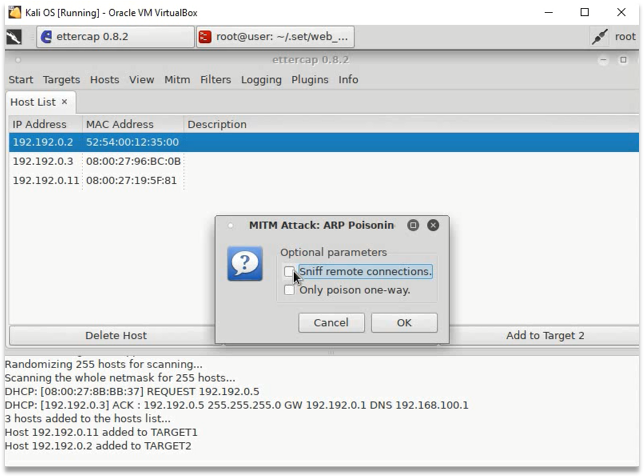Toggle Only poison one-way checkbox

(289, 290)
